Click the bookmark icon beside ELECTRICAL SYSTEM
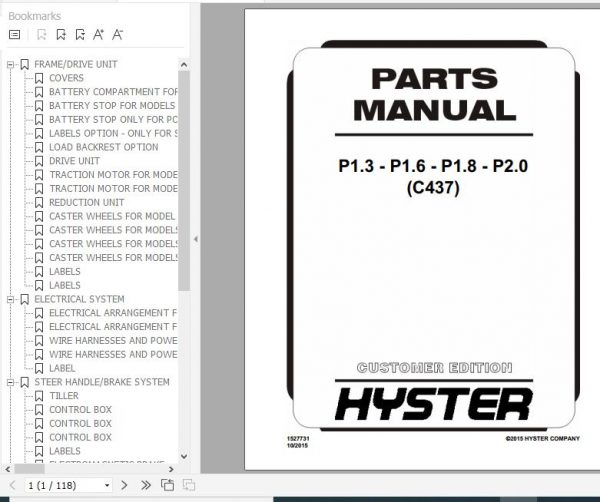The width and height of the screenshot is (600, 502). [x=24, y=300]
